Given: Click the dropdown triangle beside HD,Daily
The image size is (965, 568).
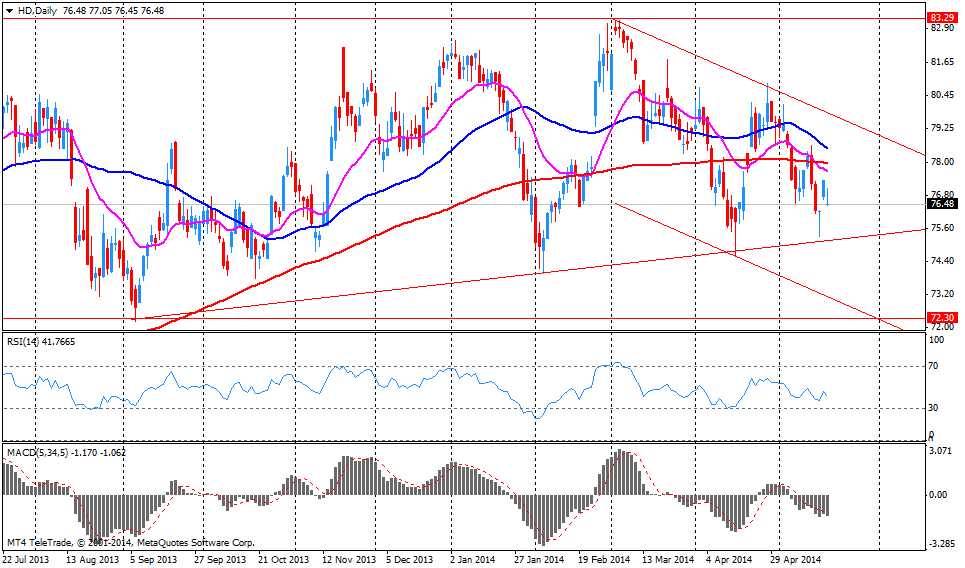Looking at the screenshot, I should click(9, 10).
